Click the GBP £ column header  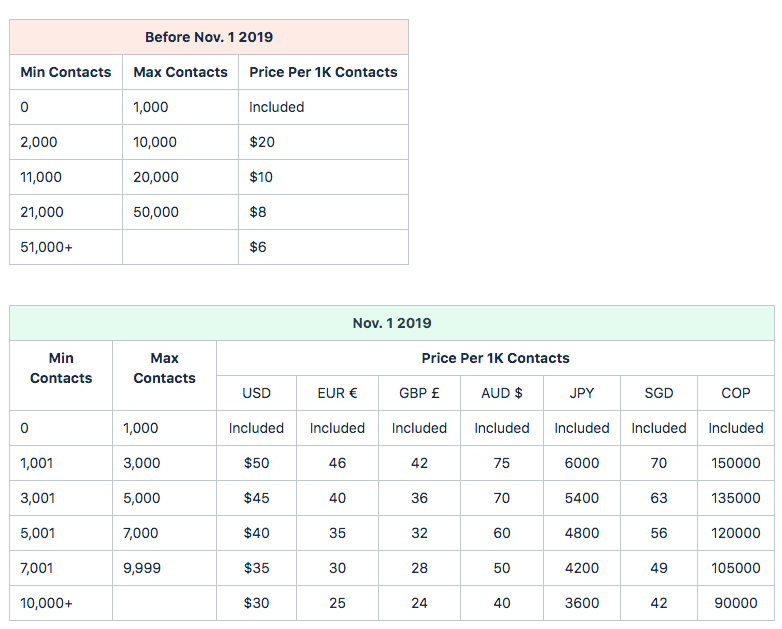pyautogui.click(x=419, y=393)
